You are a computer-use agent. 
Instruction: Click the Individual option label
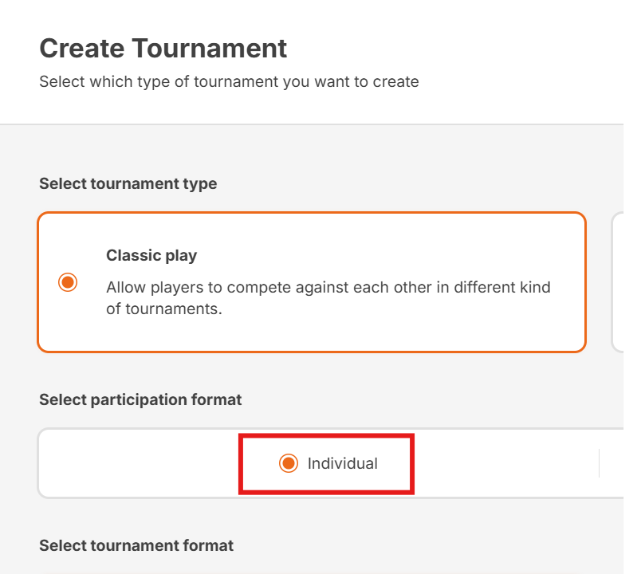tap(343, 463)
